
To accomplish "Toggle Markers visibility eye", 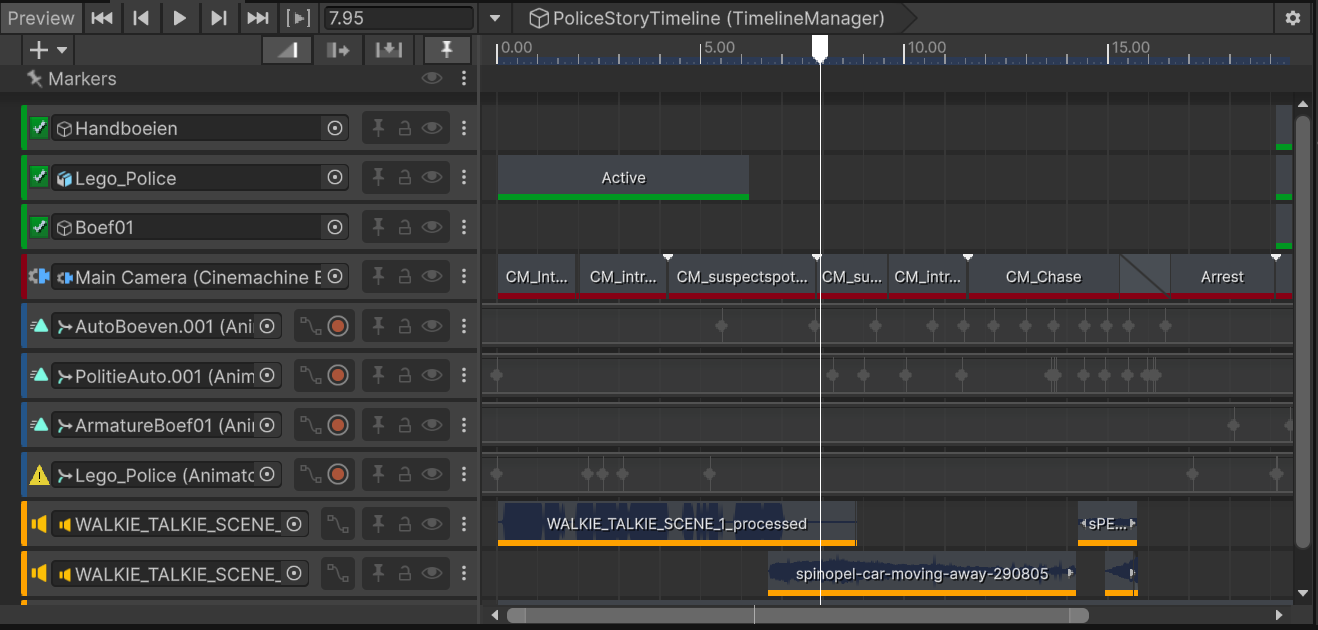I will (432, 78).
